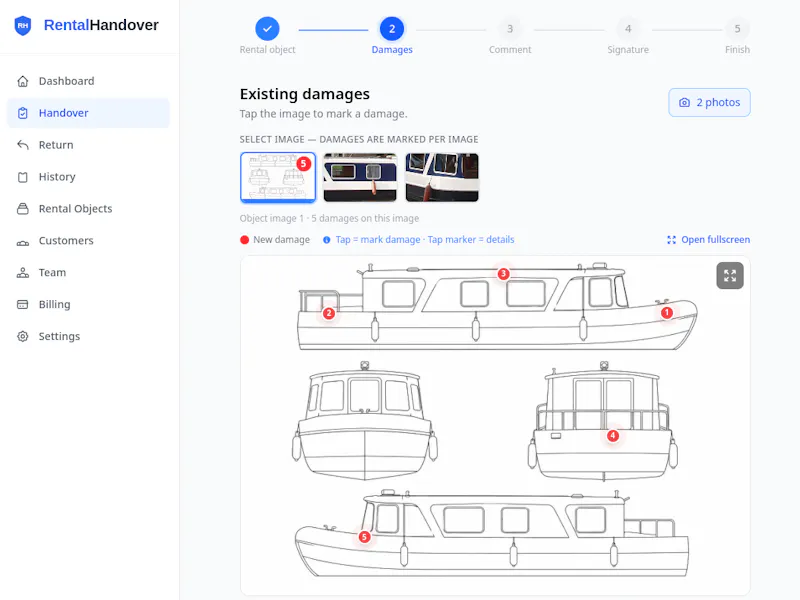Select the second boat window photo thumbnail
The image size is (800, 600).
click(360, 178)
